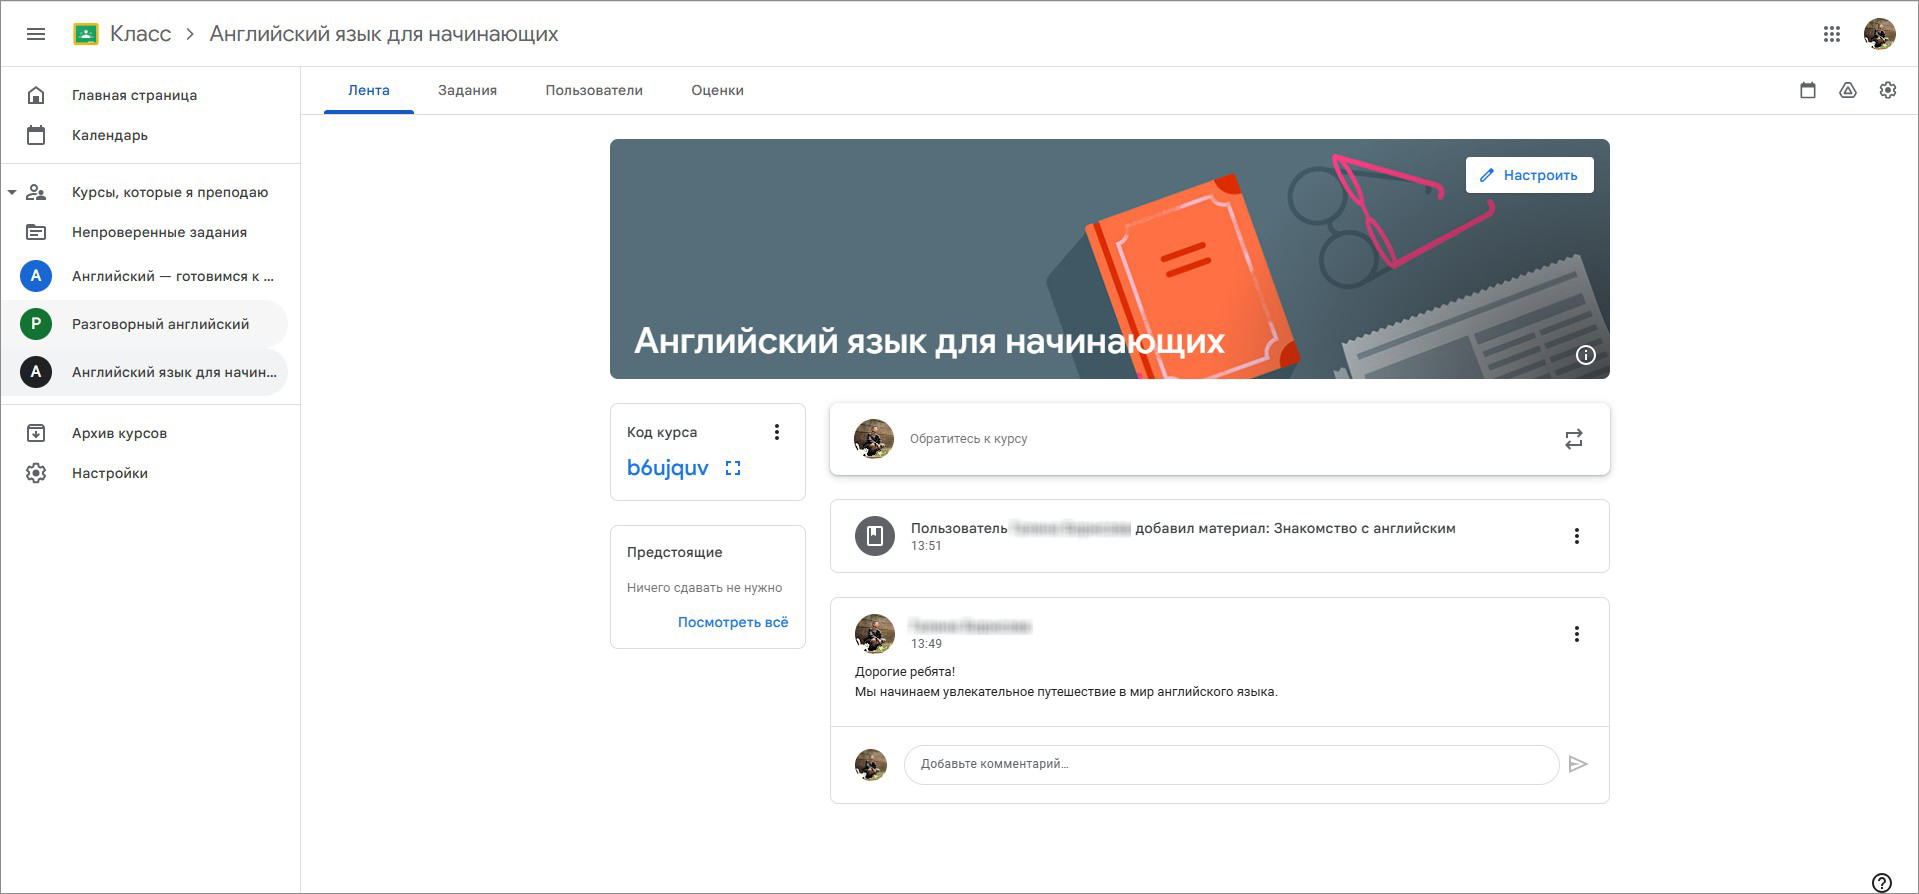Open Архив курсов in sidebar
The image size is (1919, 894).
point(119,433)
